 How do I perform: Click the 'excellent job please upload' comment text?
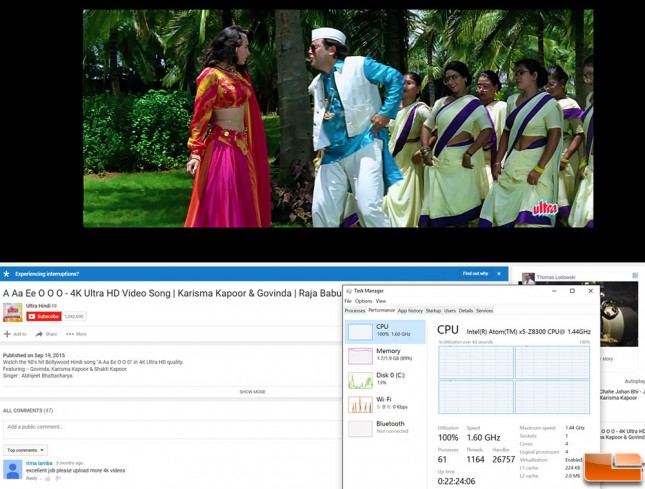76,470
